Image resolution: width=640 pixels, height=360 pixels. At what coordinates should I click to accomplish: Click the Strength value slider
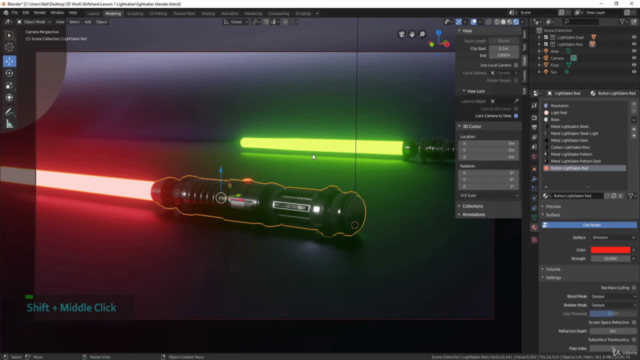pos(611,259)
